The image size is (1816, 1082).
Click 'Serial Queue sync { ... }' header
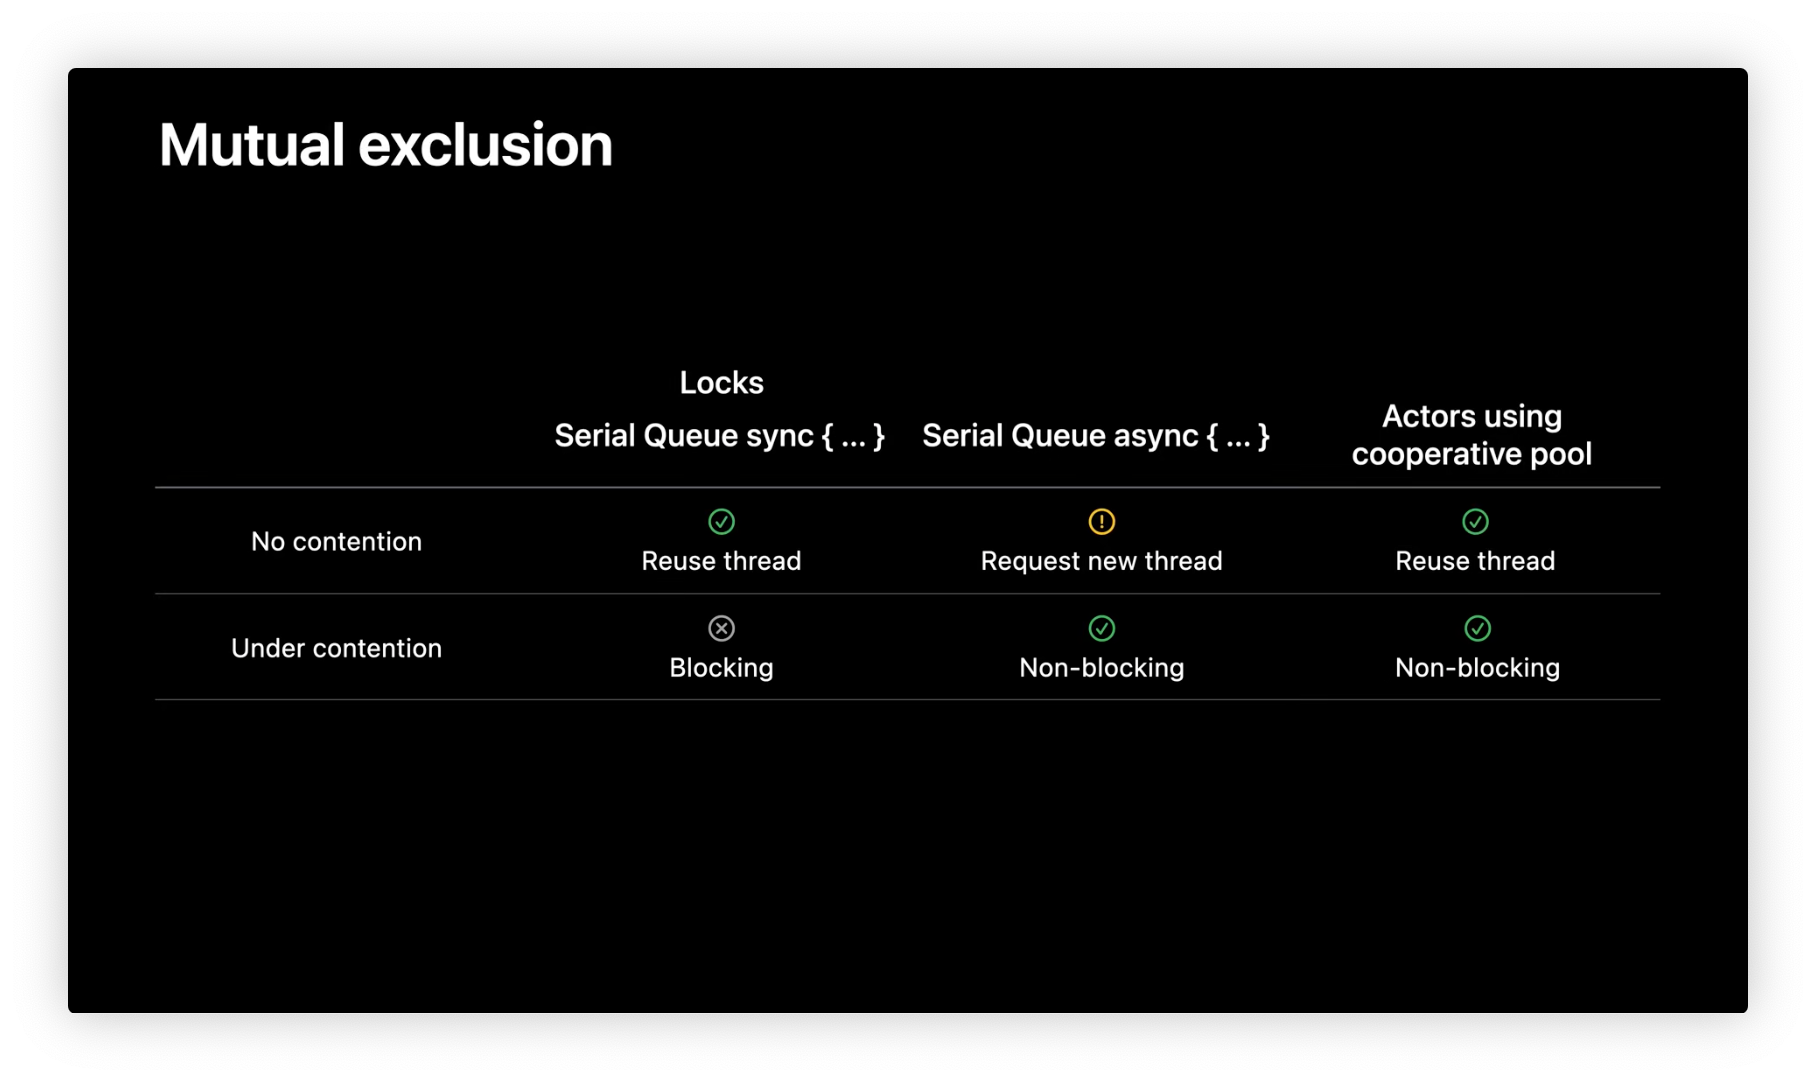(719, 436)
